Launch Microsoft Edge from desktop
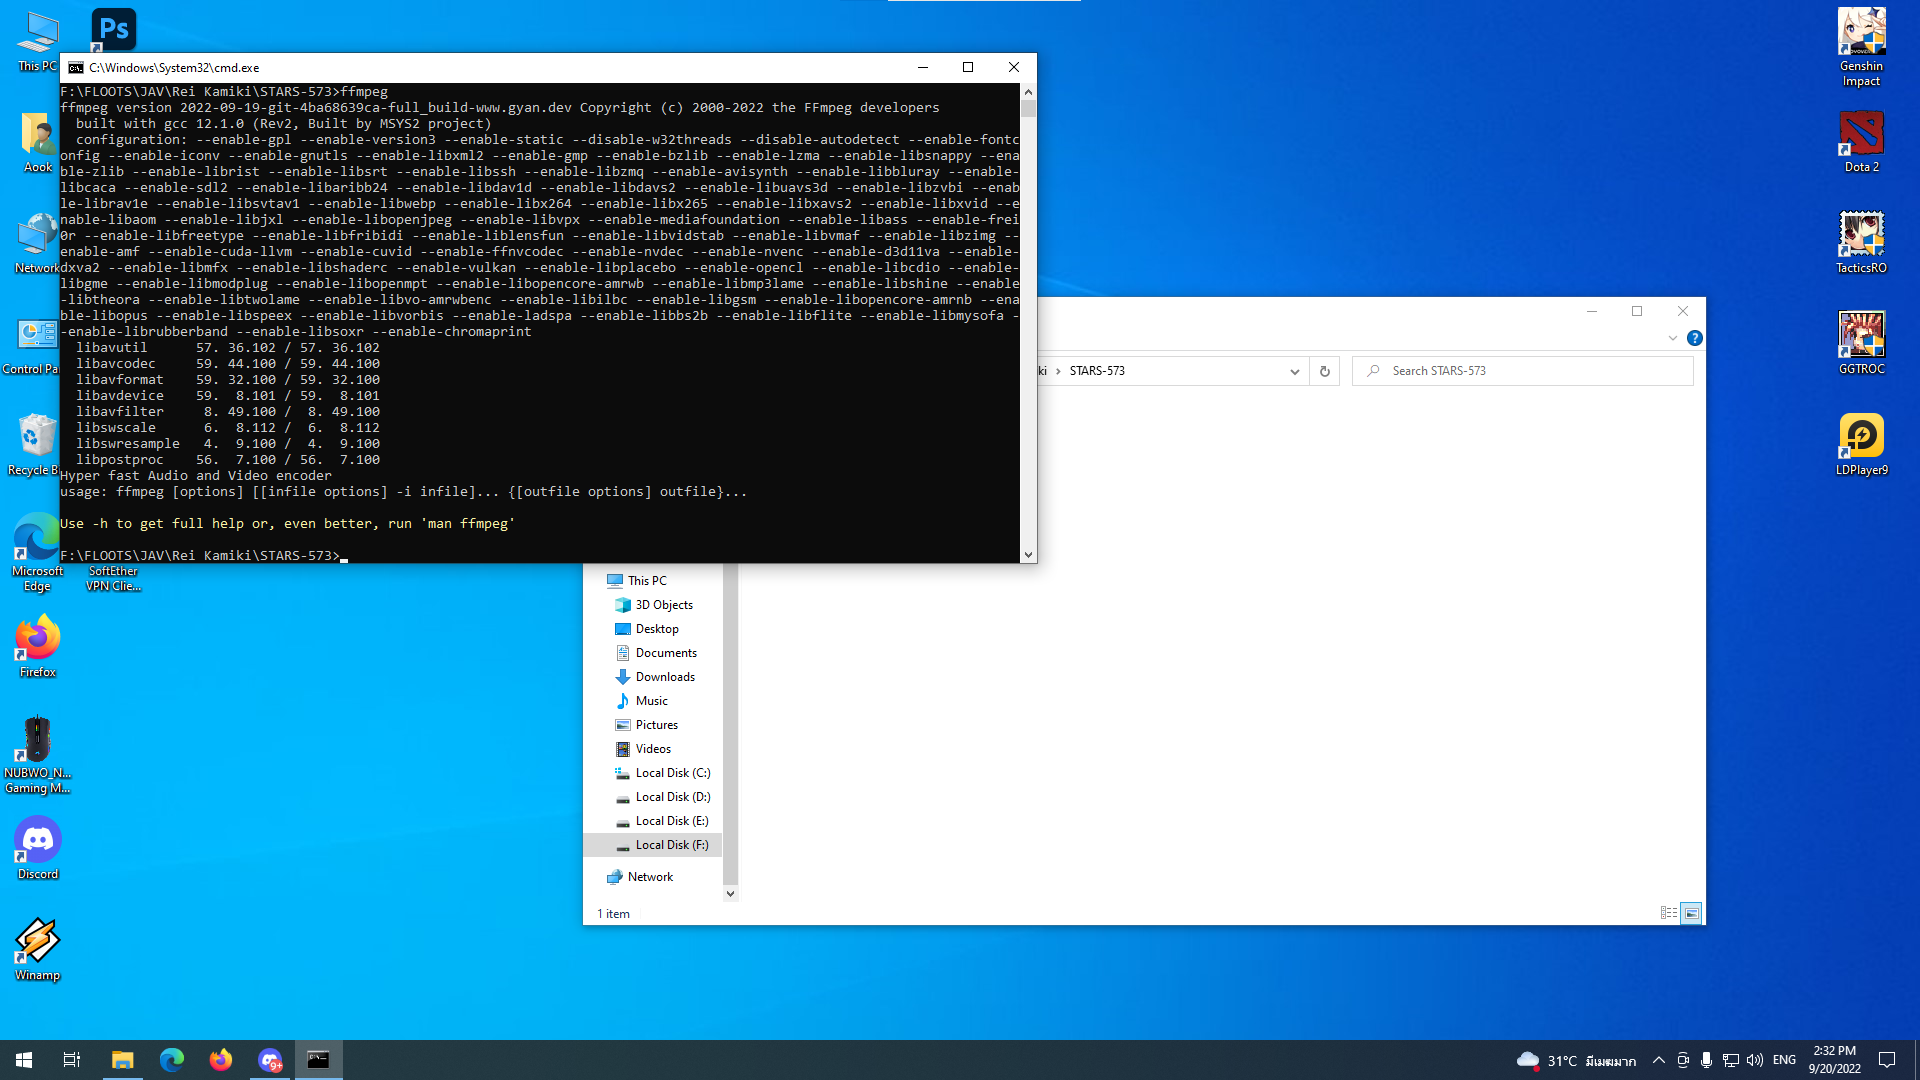Image resolution: width=1920 pixels, height=1080 pixels. (37, 553)
